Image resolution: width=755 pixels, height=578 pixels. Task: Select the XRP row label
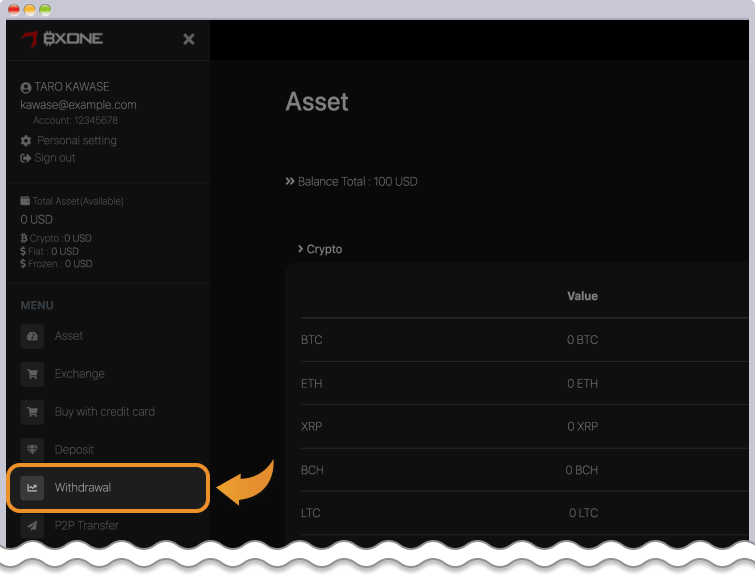pyautogui.click(x=312, y=427)
